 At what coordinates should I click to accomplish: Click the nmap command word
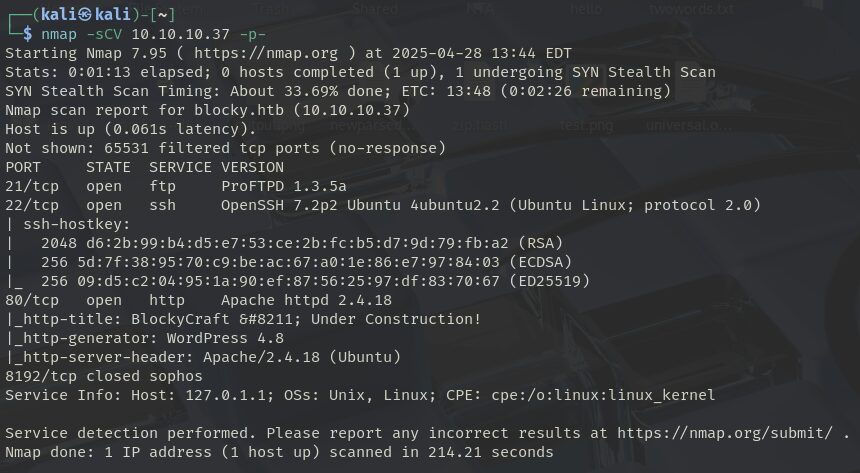point(59,34)
